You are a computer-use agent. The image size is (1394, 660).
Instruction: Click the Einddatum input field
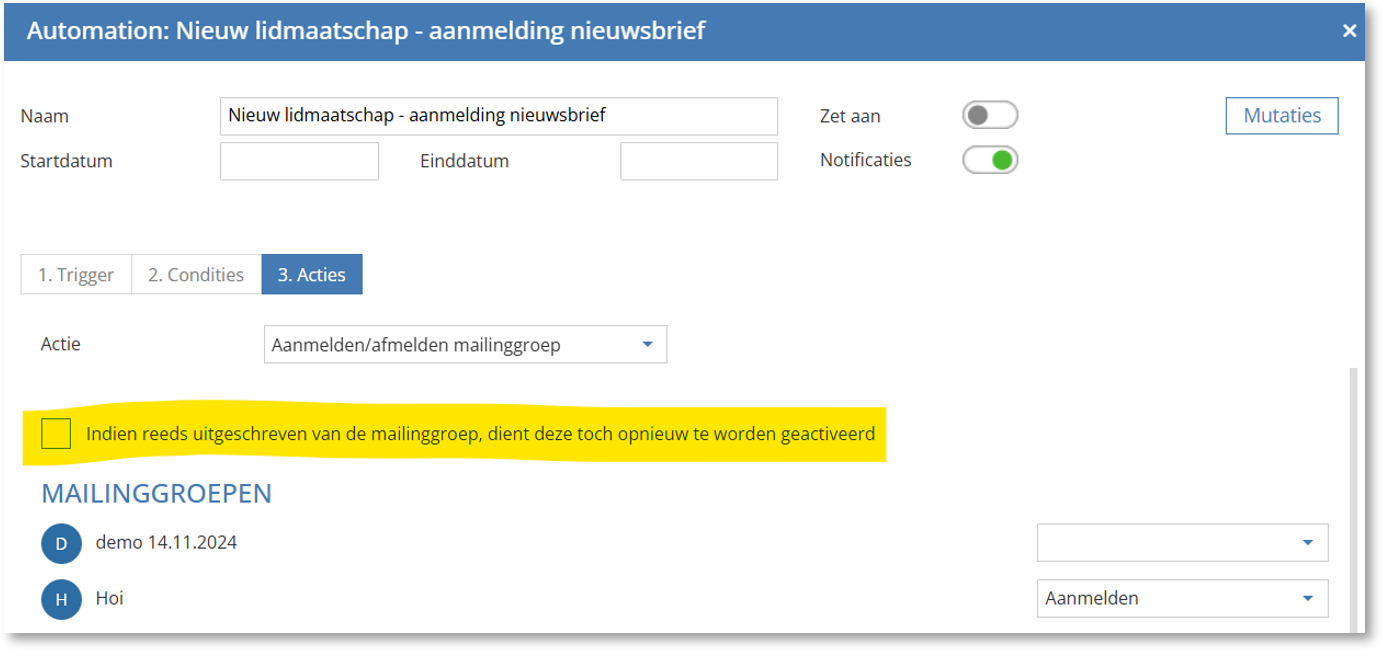tap(699, 161)
